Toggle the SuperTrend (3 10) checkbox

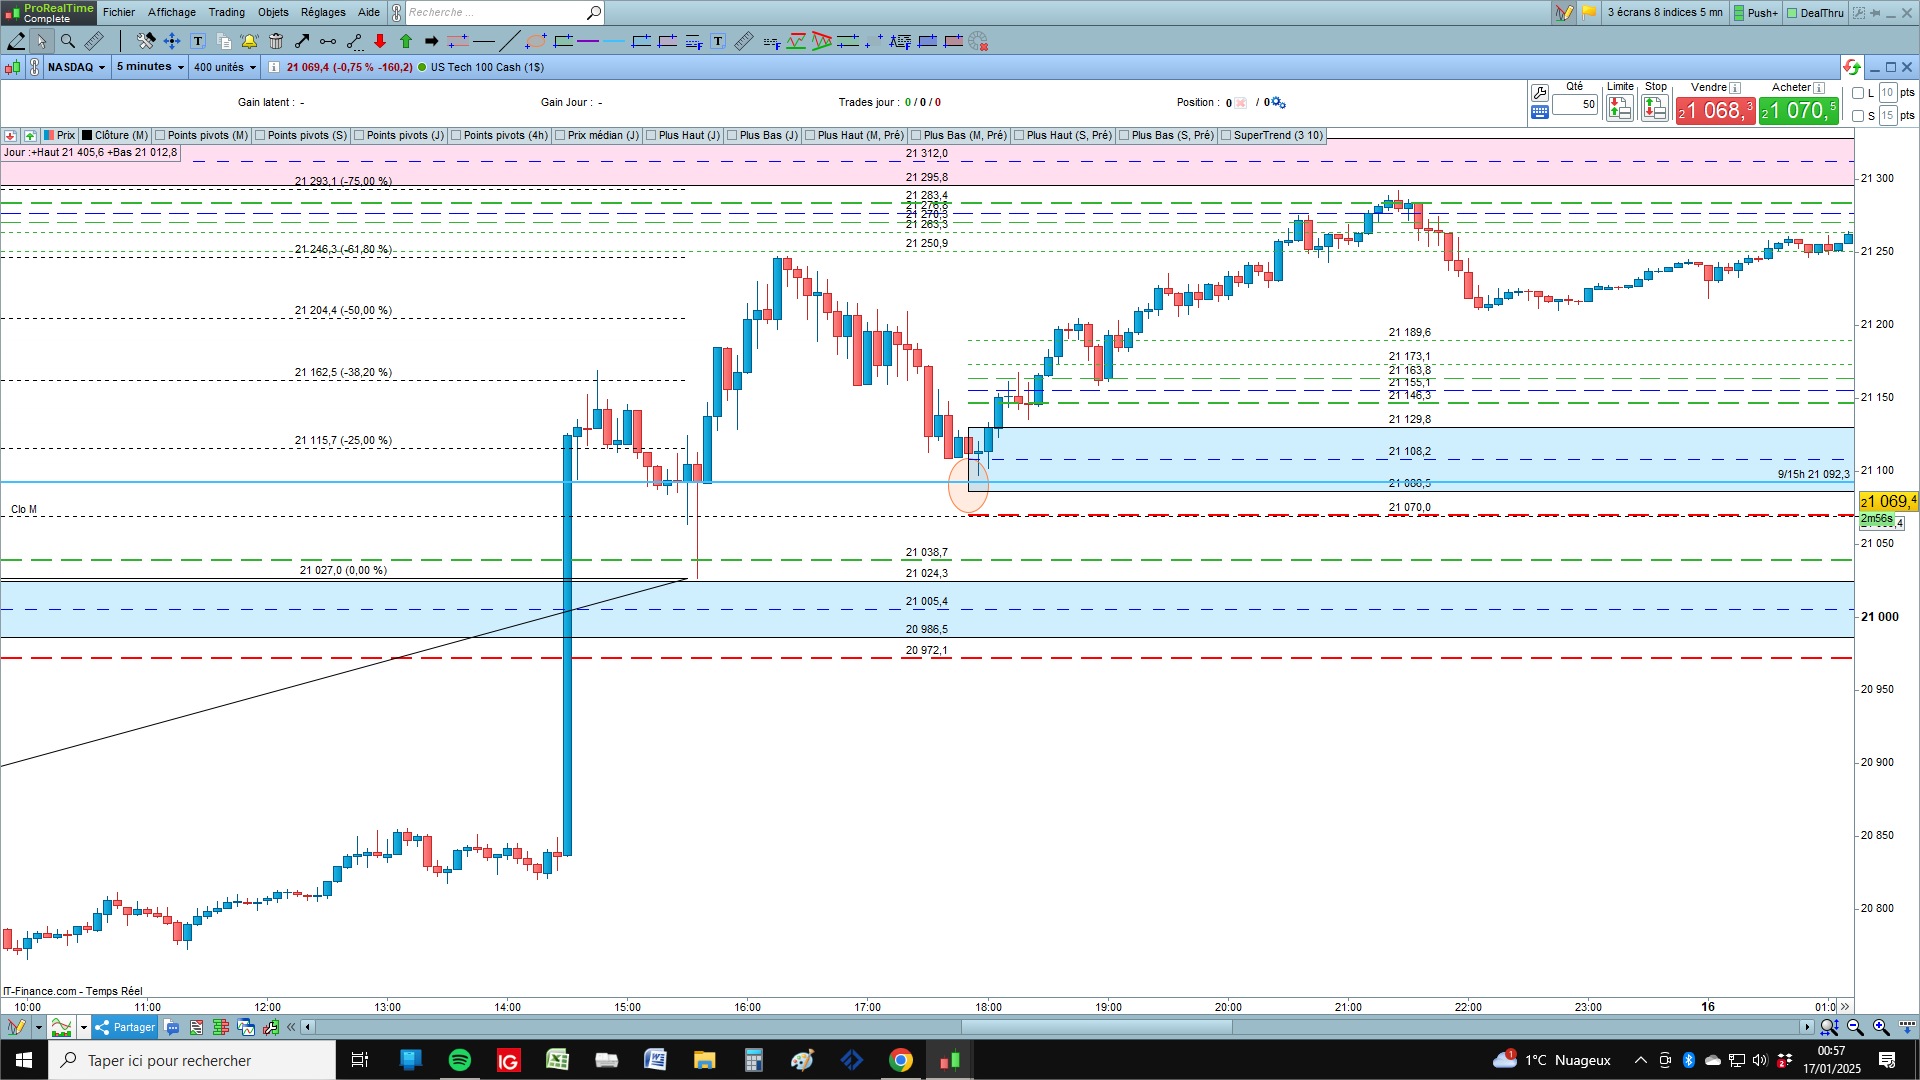1227,136
